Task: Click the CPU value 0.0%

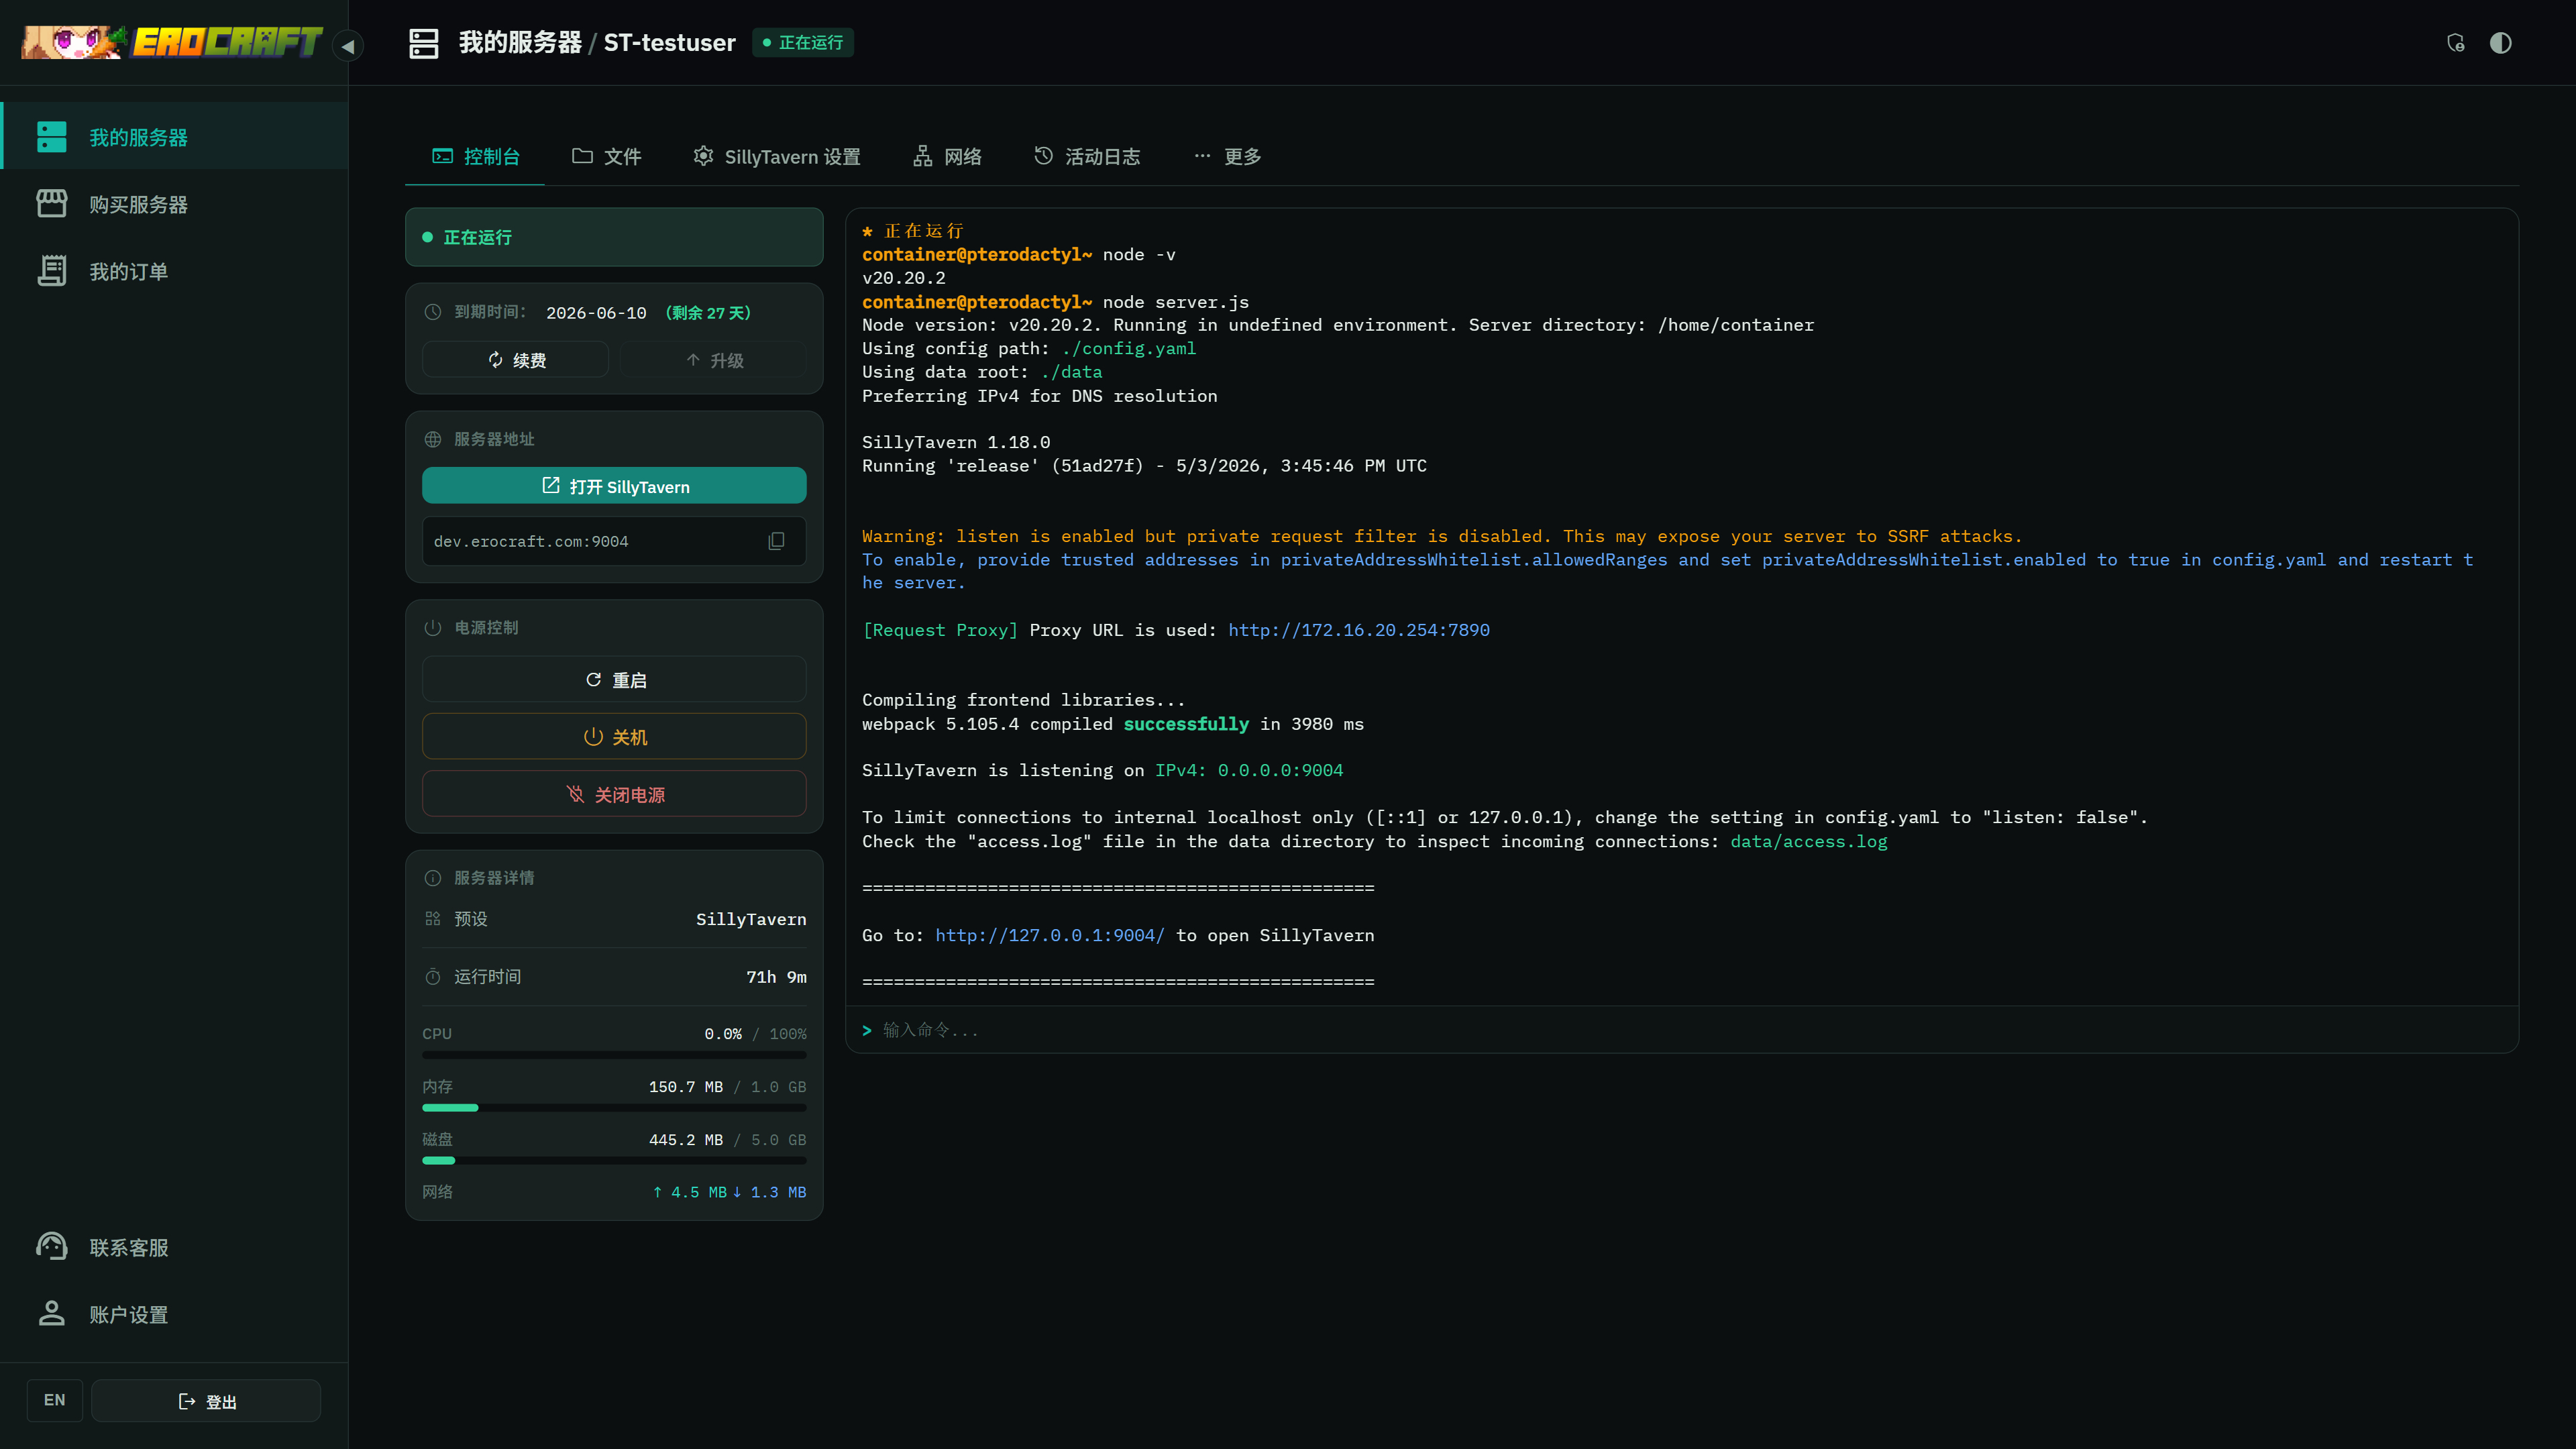Action: [x=723, y=1034]
